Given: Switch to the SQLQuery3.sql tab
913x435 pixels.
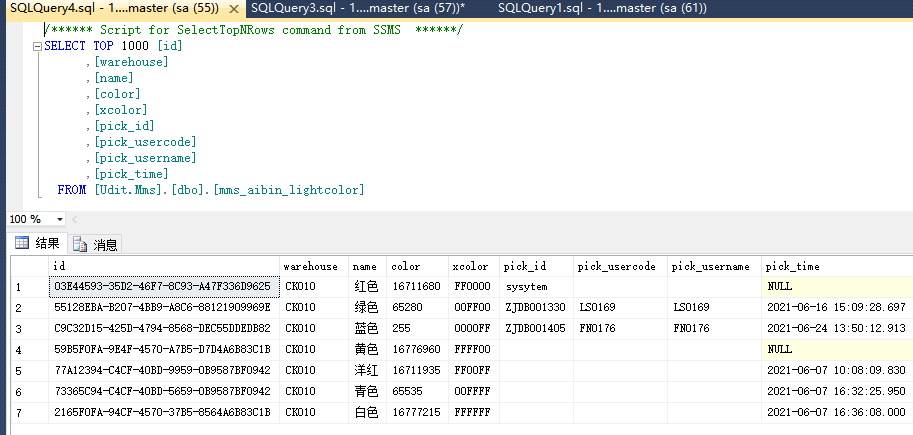Looking at the screenshot, I should (x=357, y=8).
